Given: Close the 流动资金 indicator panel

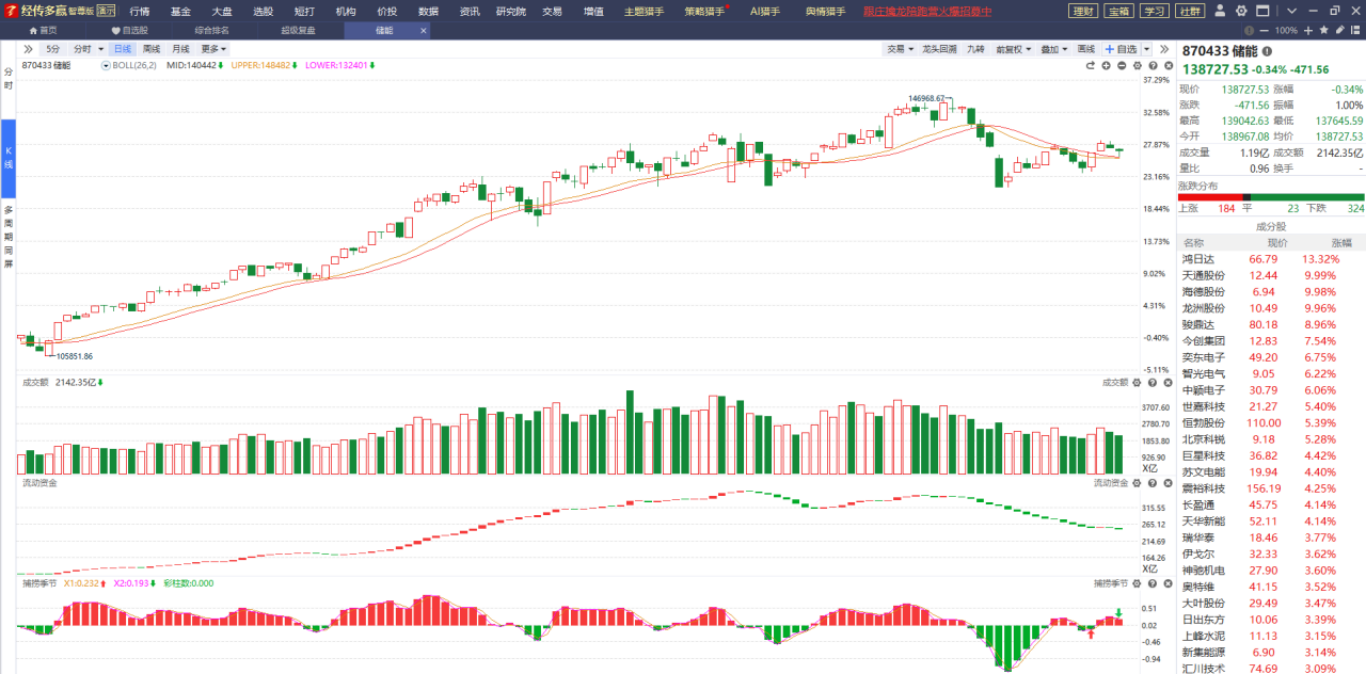Looking at the screenshot, I should 1166,483.
